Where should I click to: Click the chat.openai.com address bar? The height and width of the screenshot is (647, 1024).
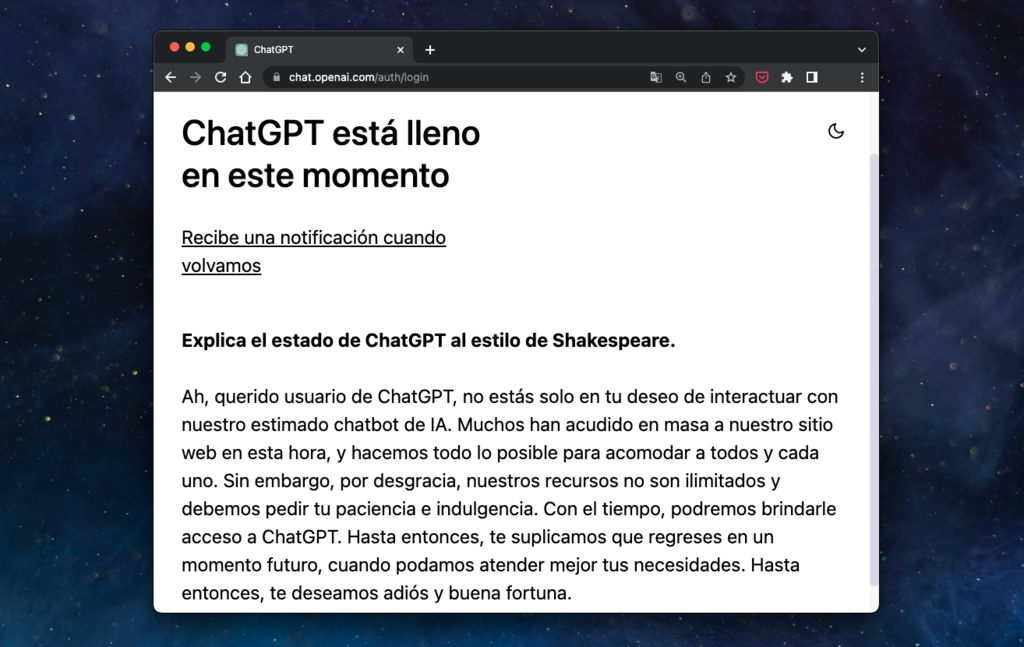(456, 77)
